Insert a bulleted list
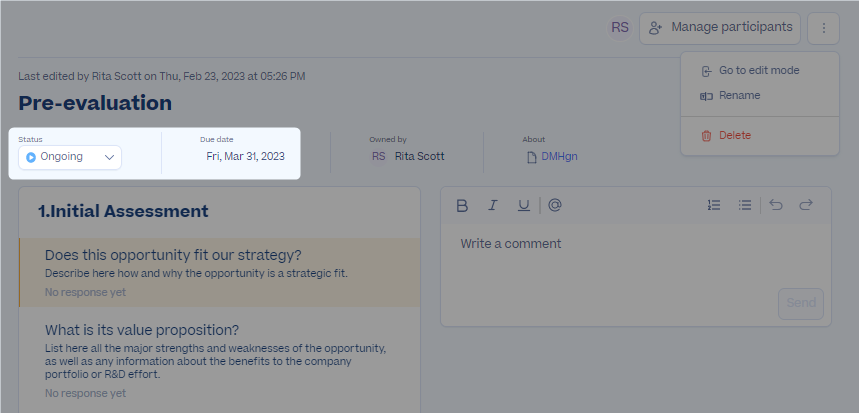Viewport: 859px width, 413px height. [745, 205]
